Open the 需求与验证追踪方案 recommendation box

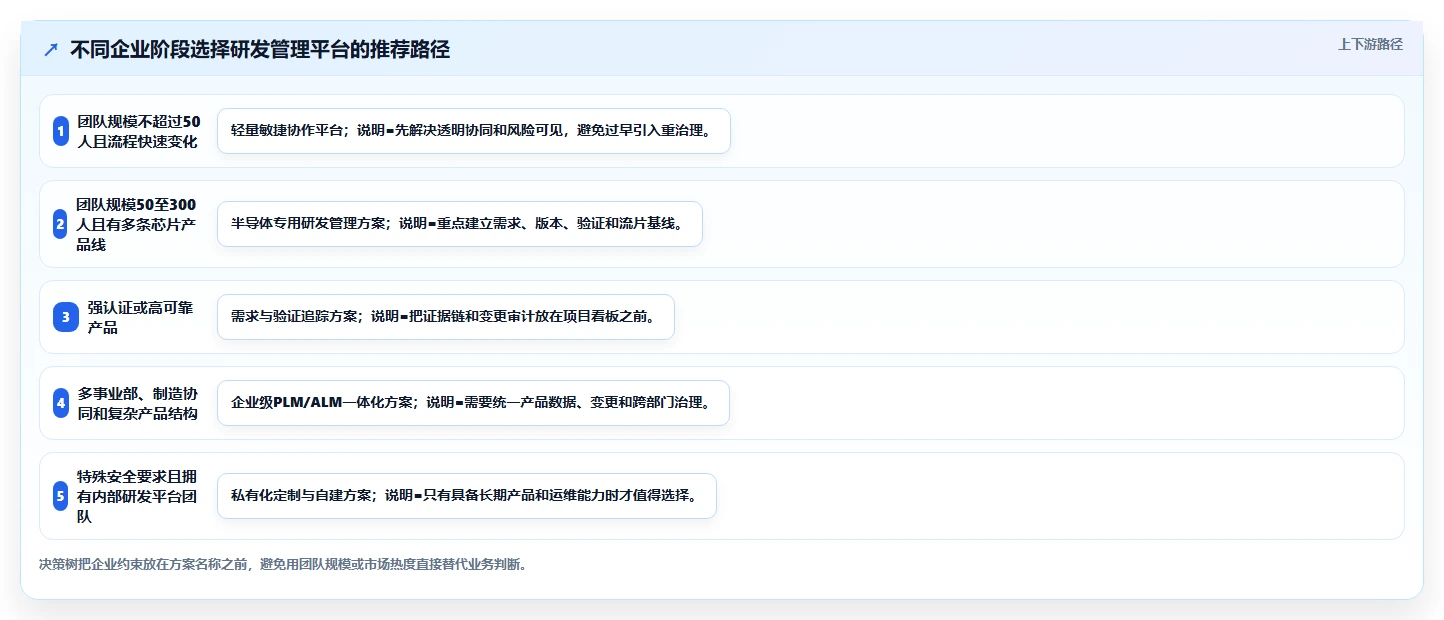[x=446, y=317]
